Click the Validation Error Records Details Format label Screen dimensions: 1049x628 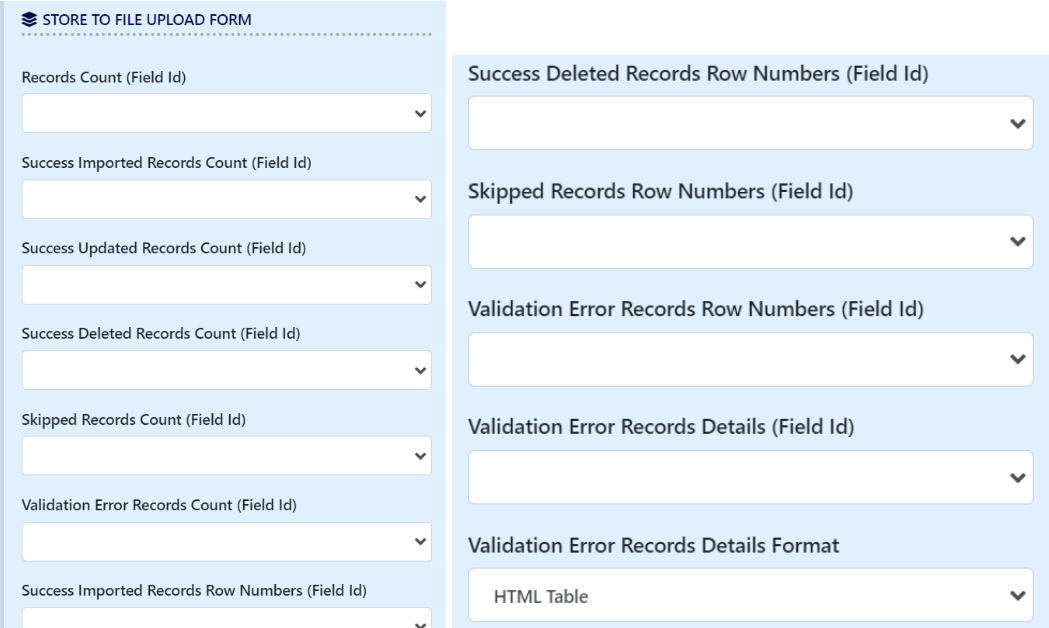653,546
